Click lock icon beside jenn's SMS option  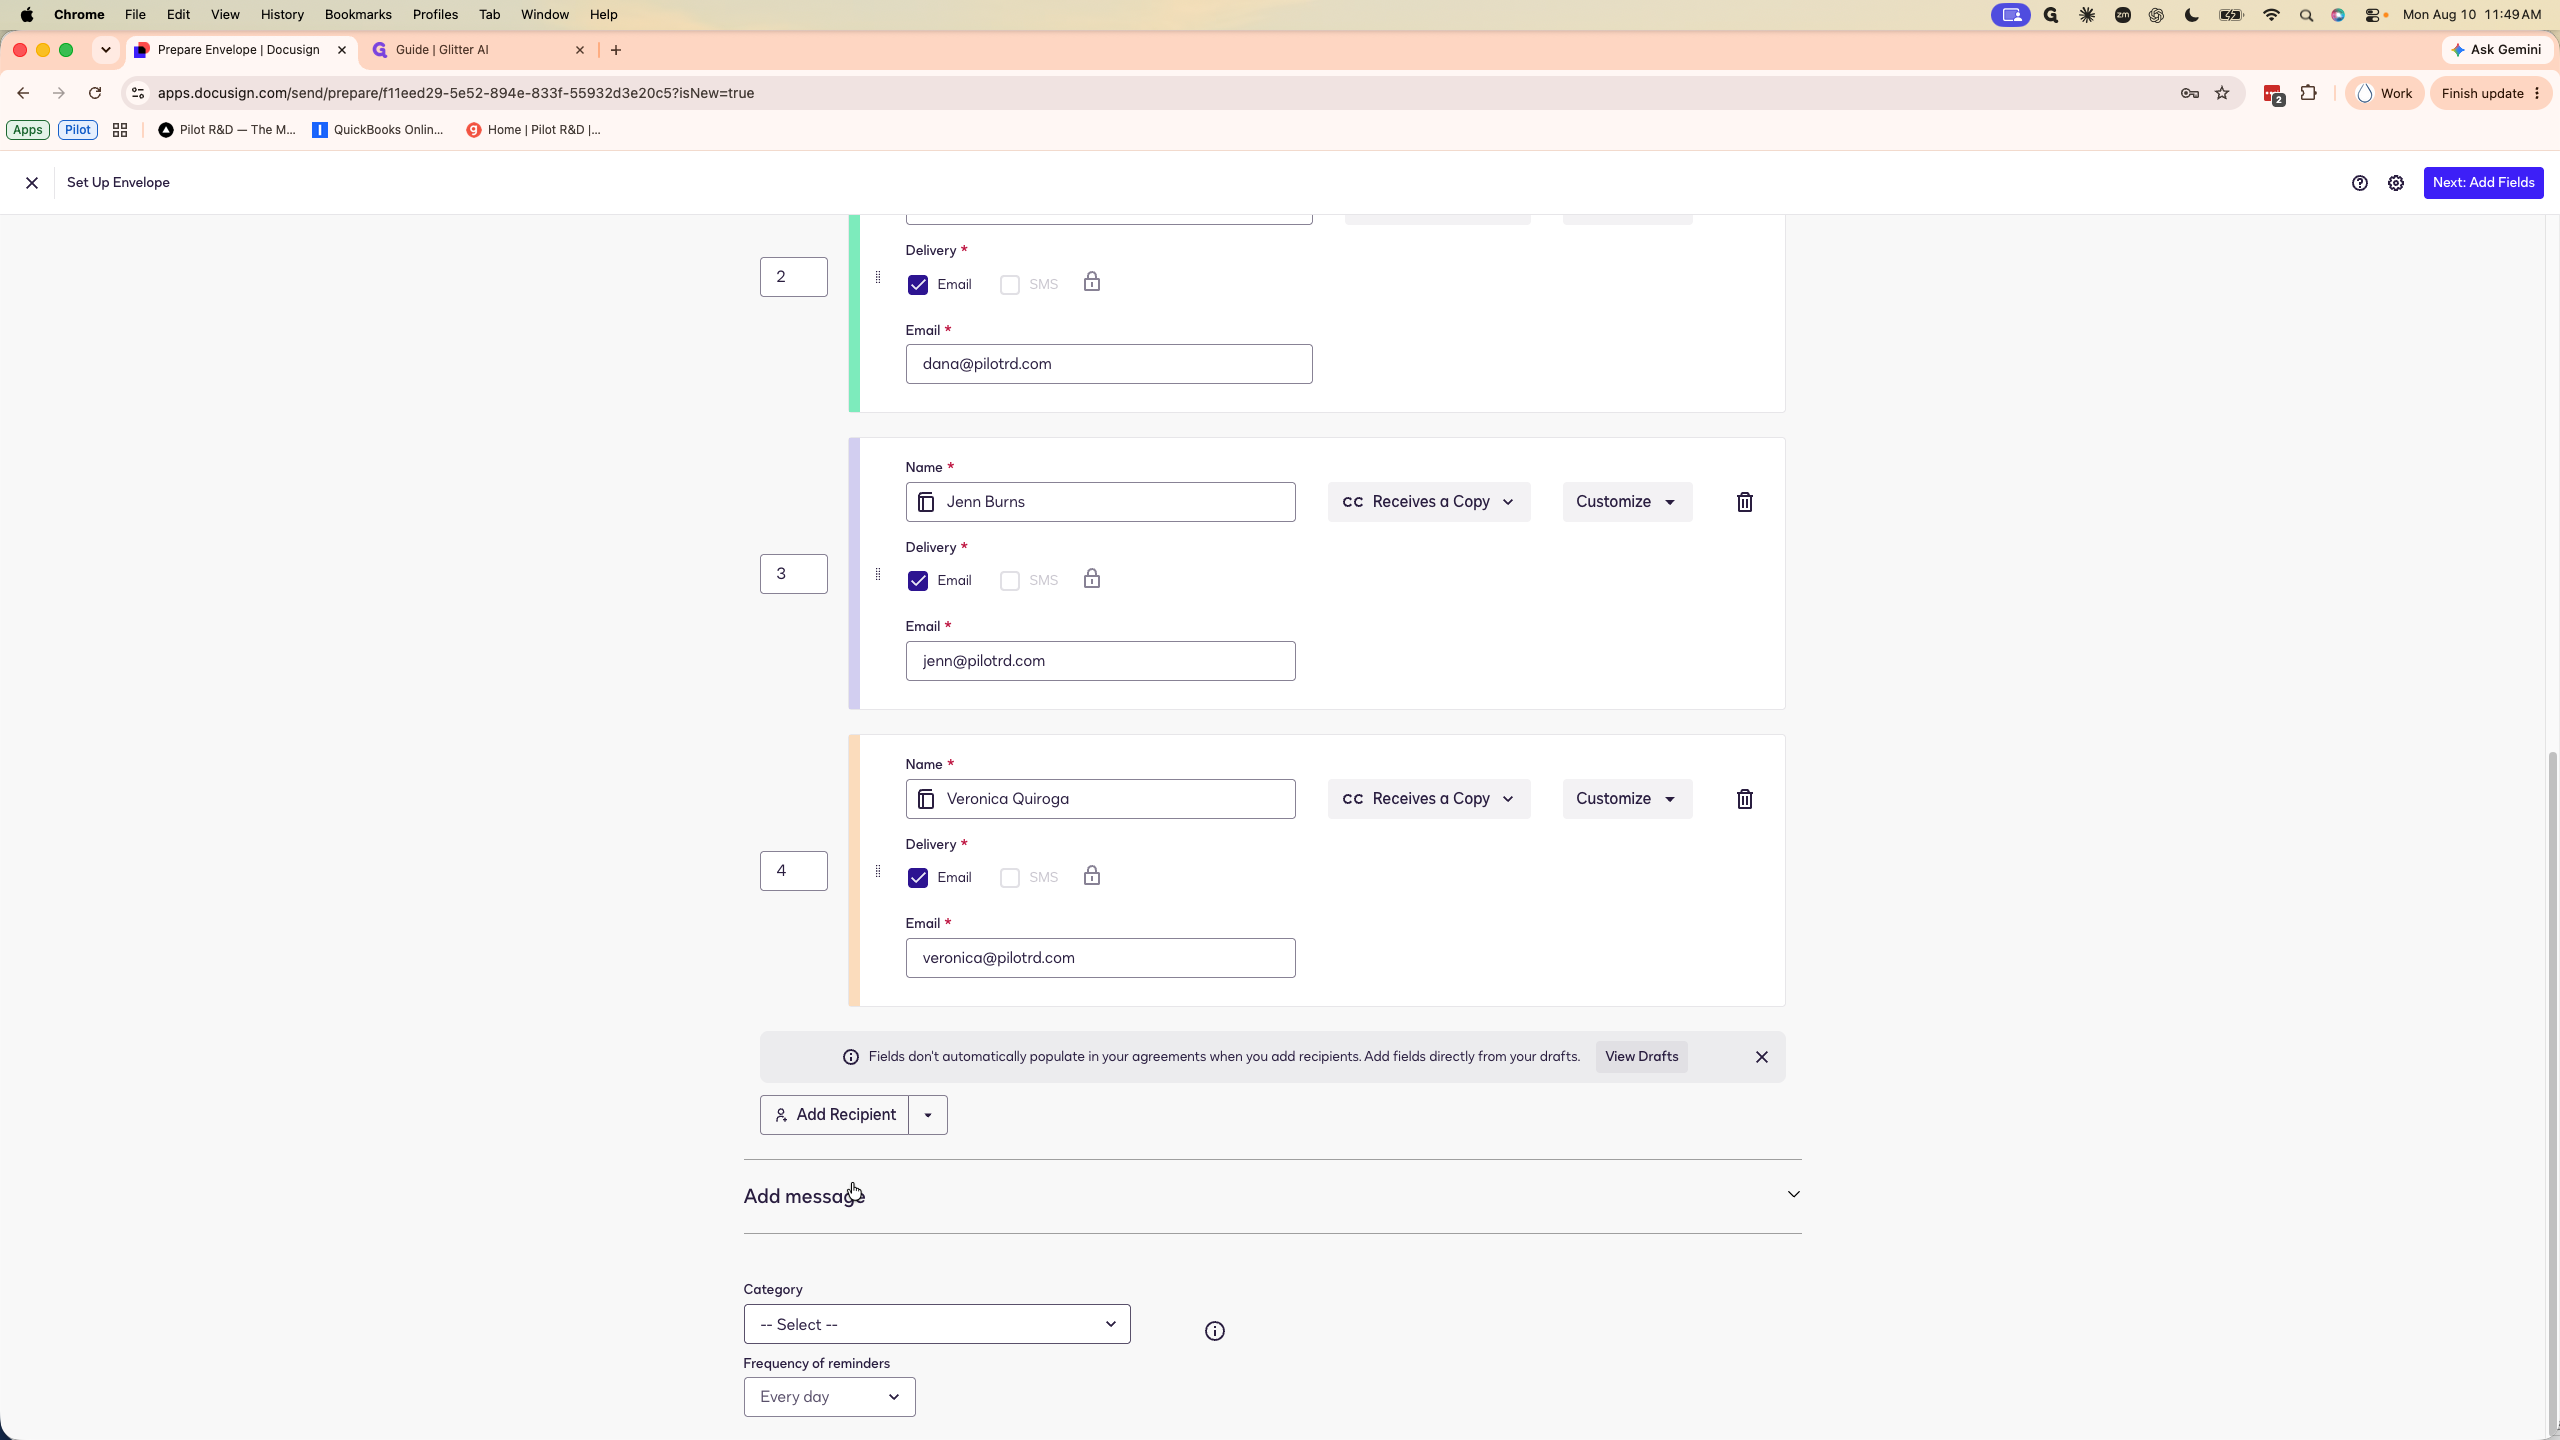coord(1092,579)
